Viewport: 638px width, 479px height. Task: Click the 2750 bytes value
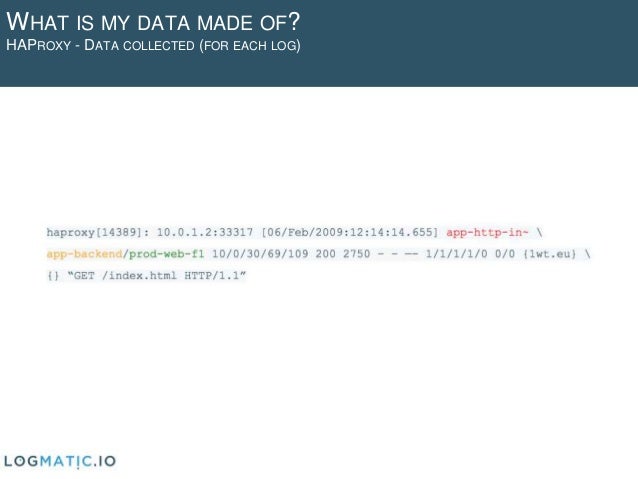(356, 254)
